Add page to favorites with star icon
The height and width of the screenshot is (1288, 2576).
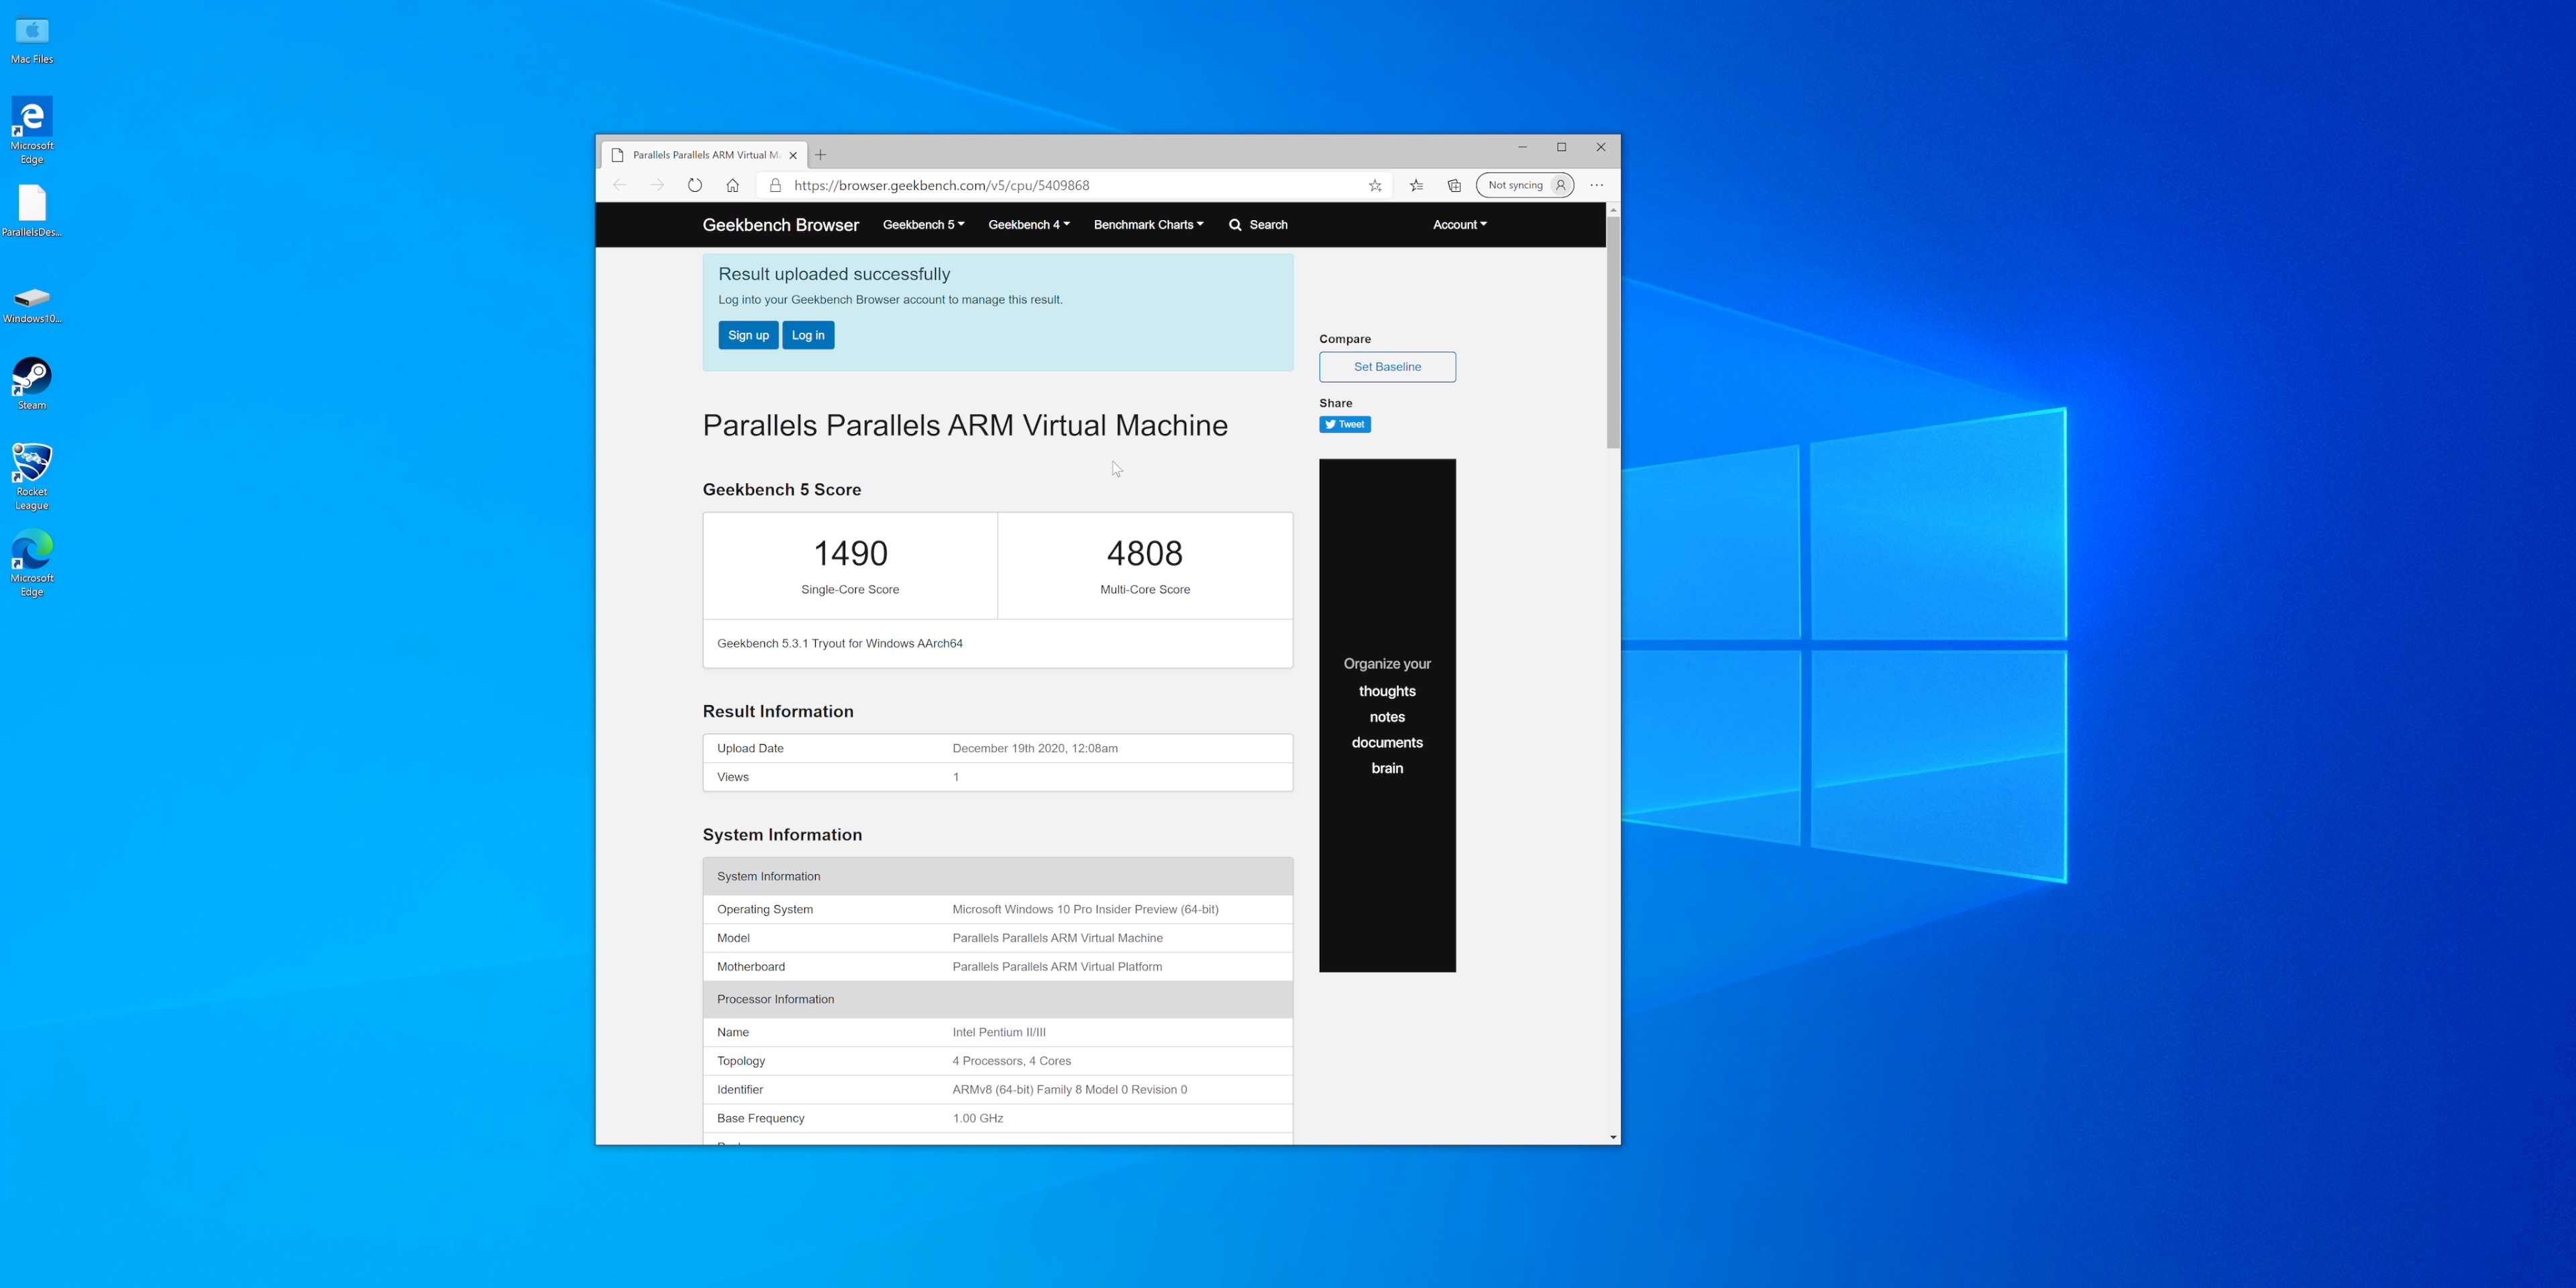coord(1375,185)
